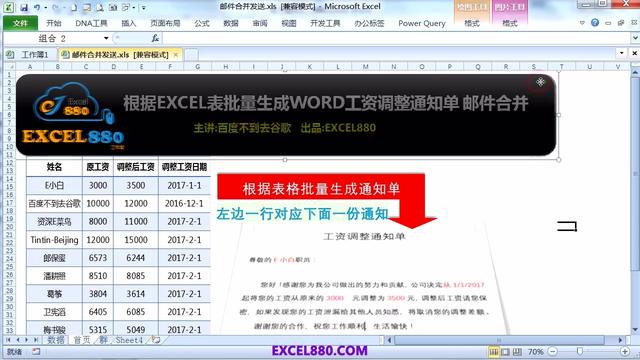The height and width of the screenshot is (360, 640).
Task: Switch to Page Layout view in status bar
Action: pos(506,351)
